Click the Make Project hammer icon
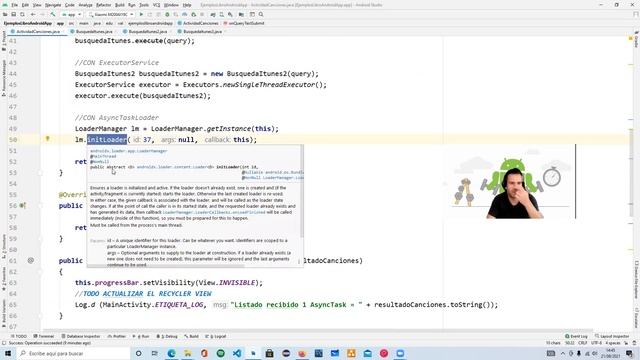The width and height of the screenshot is (640, 360). (53, 14)
